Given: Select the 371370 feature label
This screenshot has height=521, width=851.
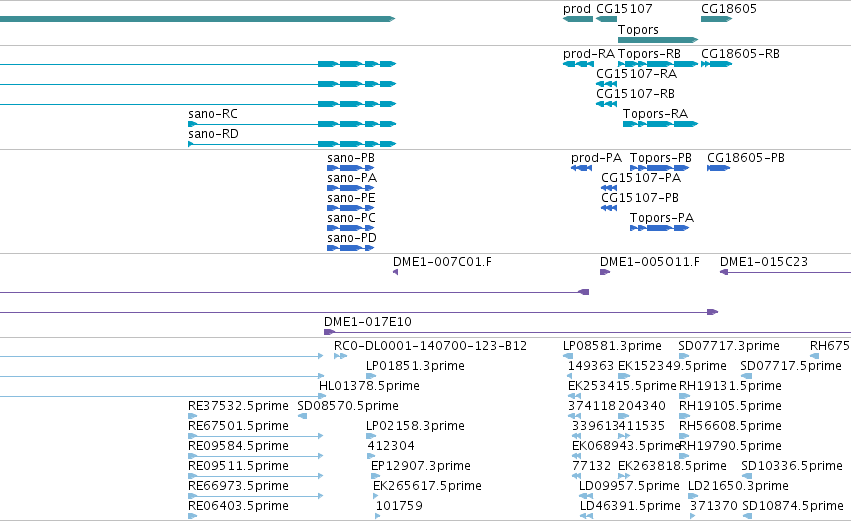Looking at the screenshot, I should (x=714, y=506).
